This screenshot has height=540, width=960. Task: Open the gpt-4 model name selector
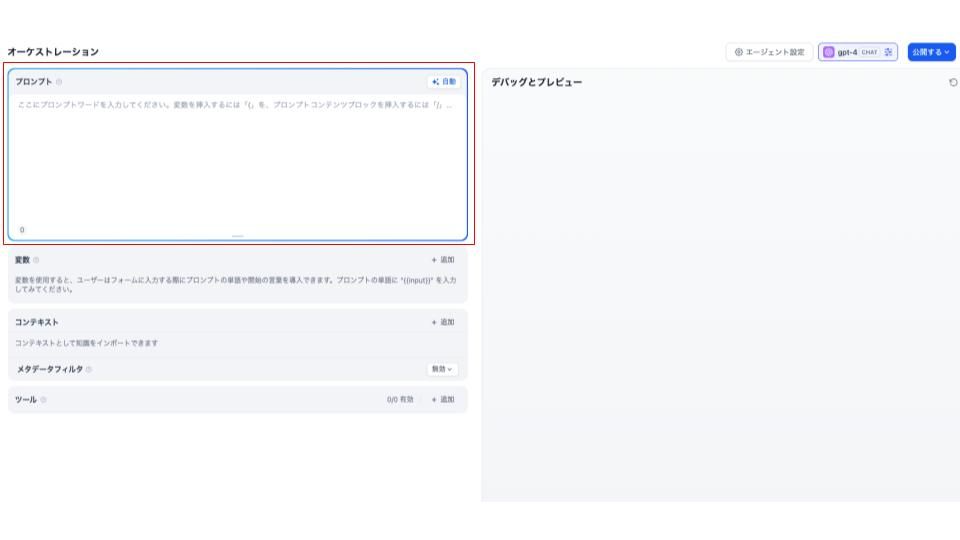848,52
